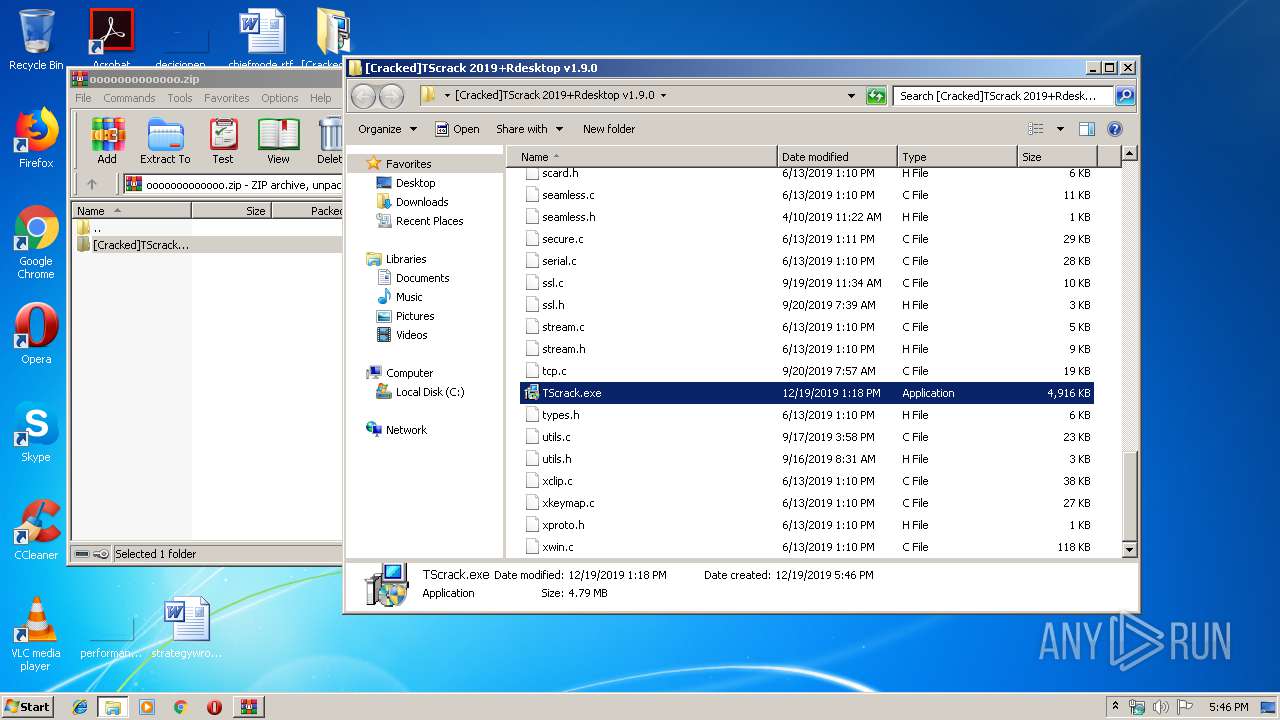Click Chrome icon in taskbar

tap(180, 707)
